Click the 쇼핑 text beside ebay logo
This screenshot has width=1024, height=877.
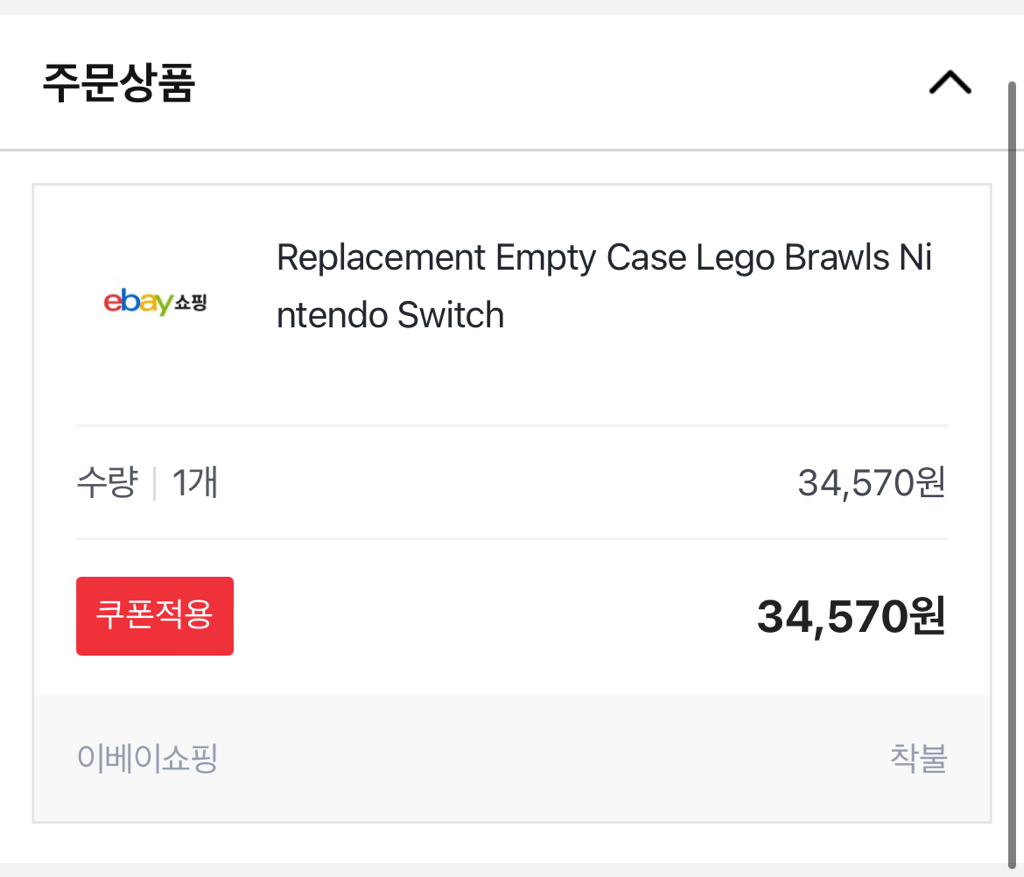[191, 302]
